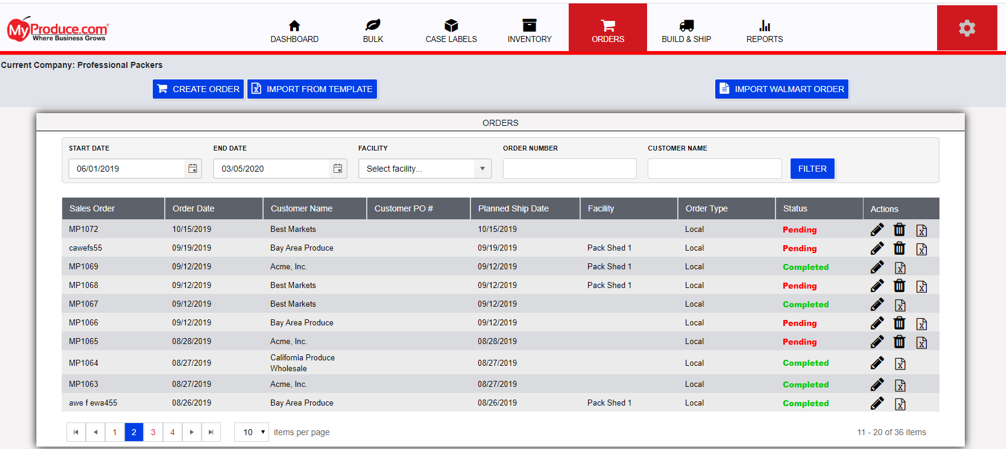
Task: Export order MP1068 using the Excel icon
Action: [921, 286]
